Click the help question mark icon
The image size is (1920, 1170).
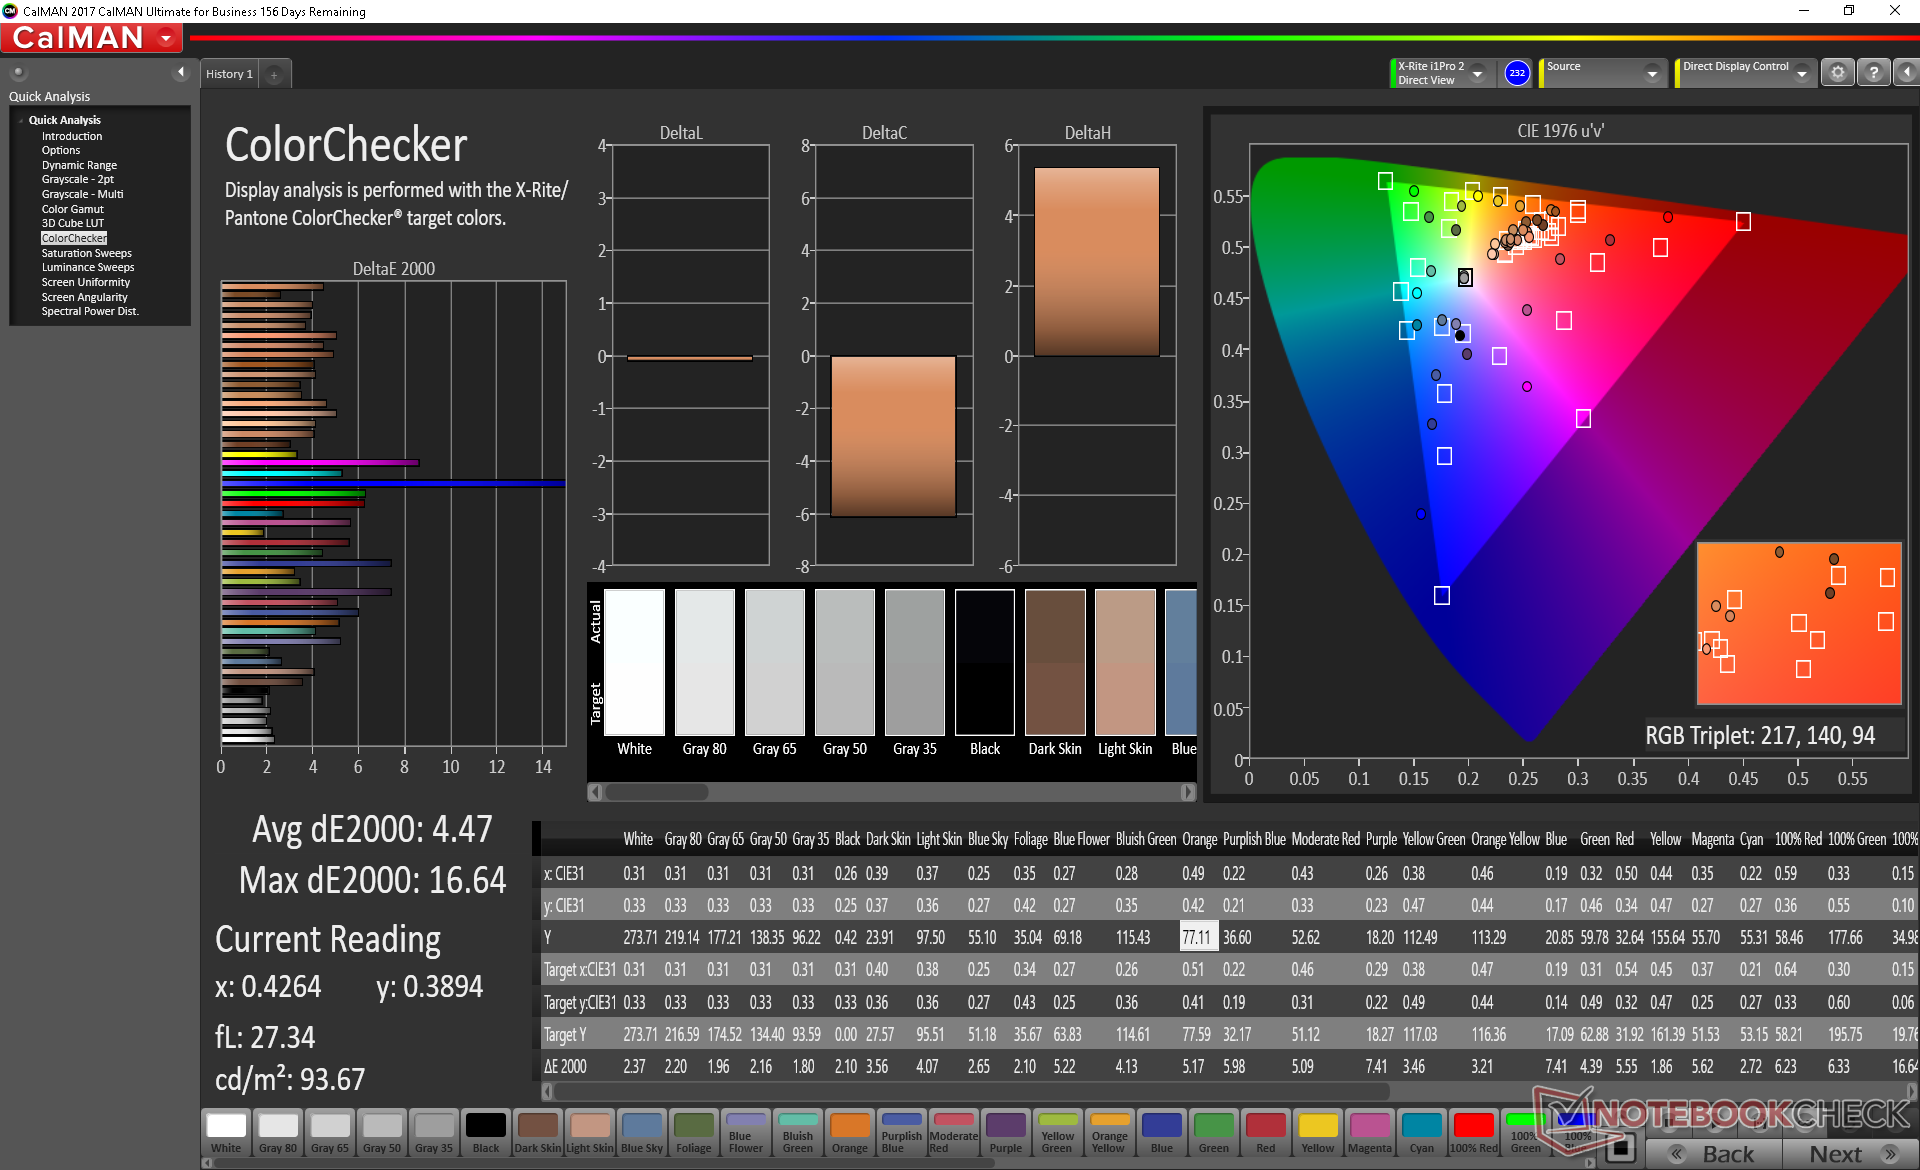click(x=1873, y=73)
